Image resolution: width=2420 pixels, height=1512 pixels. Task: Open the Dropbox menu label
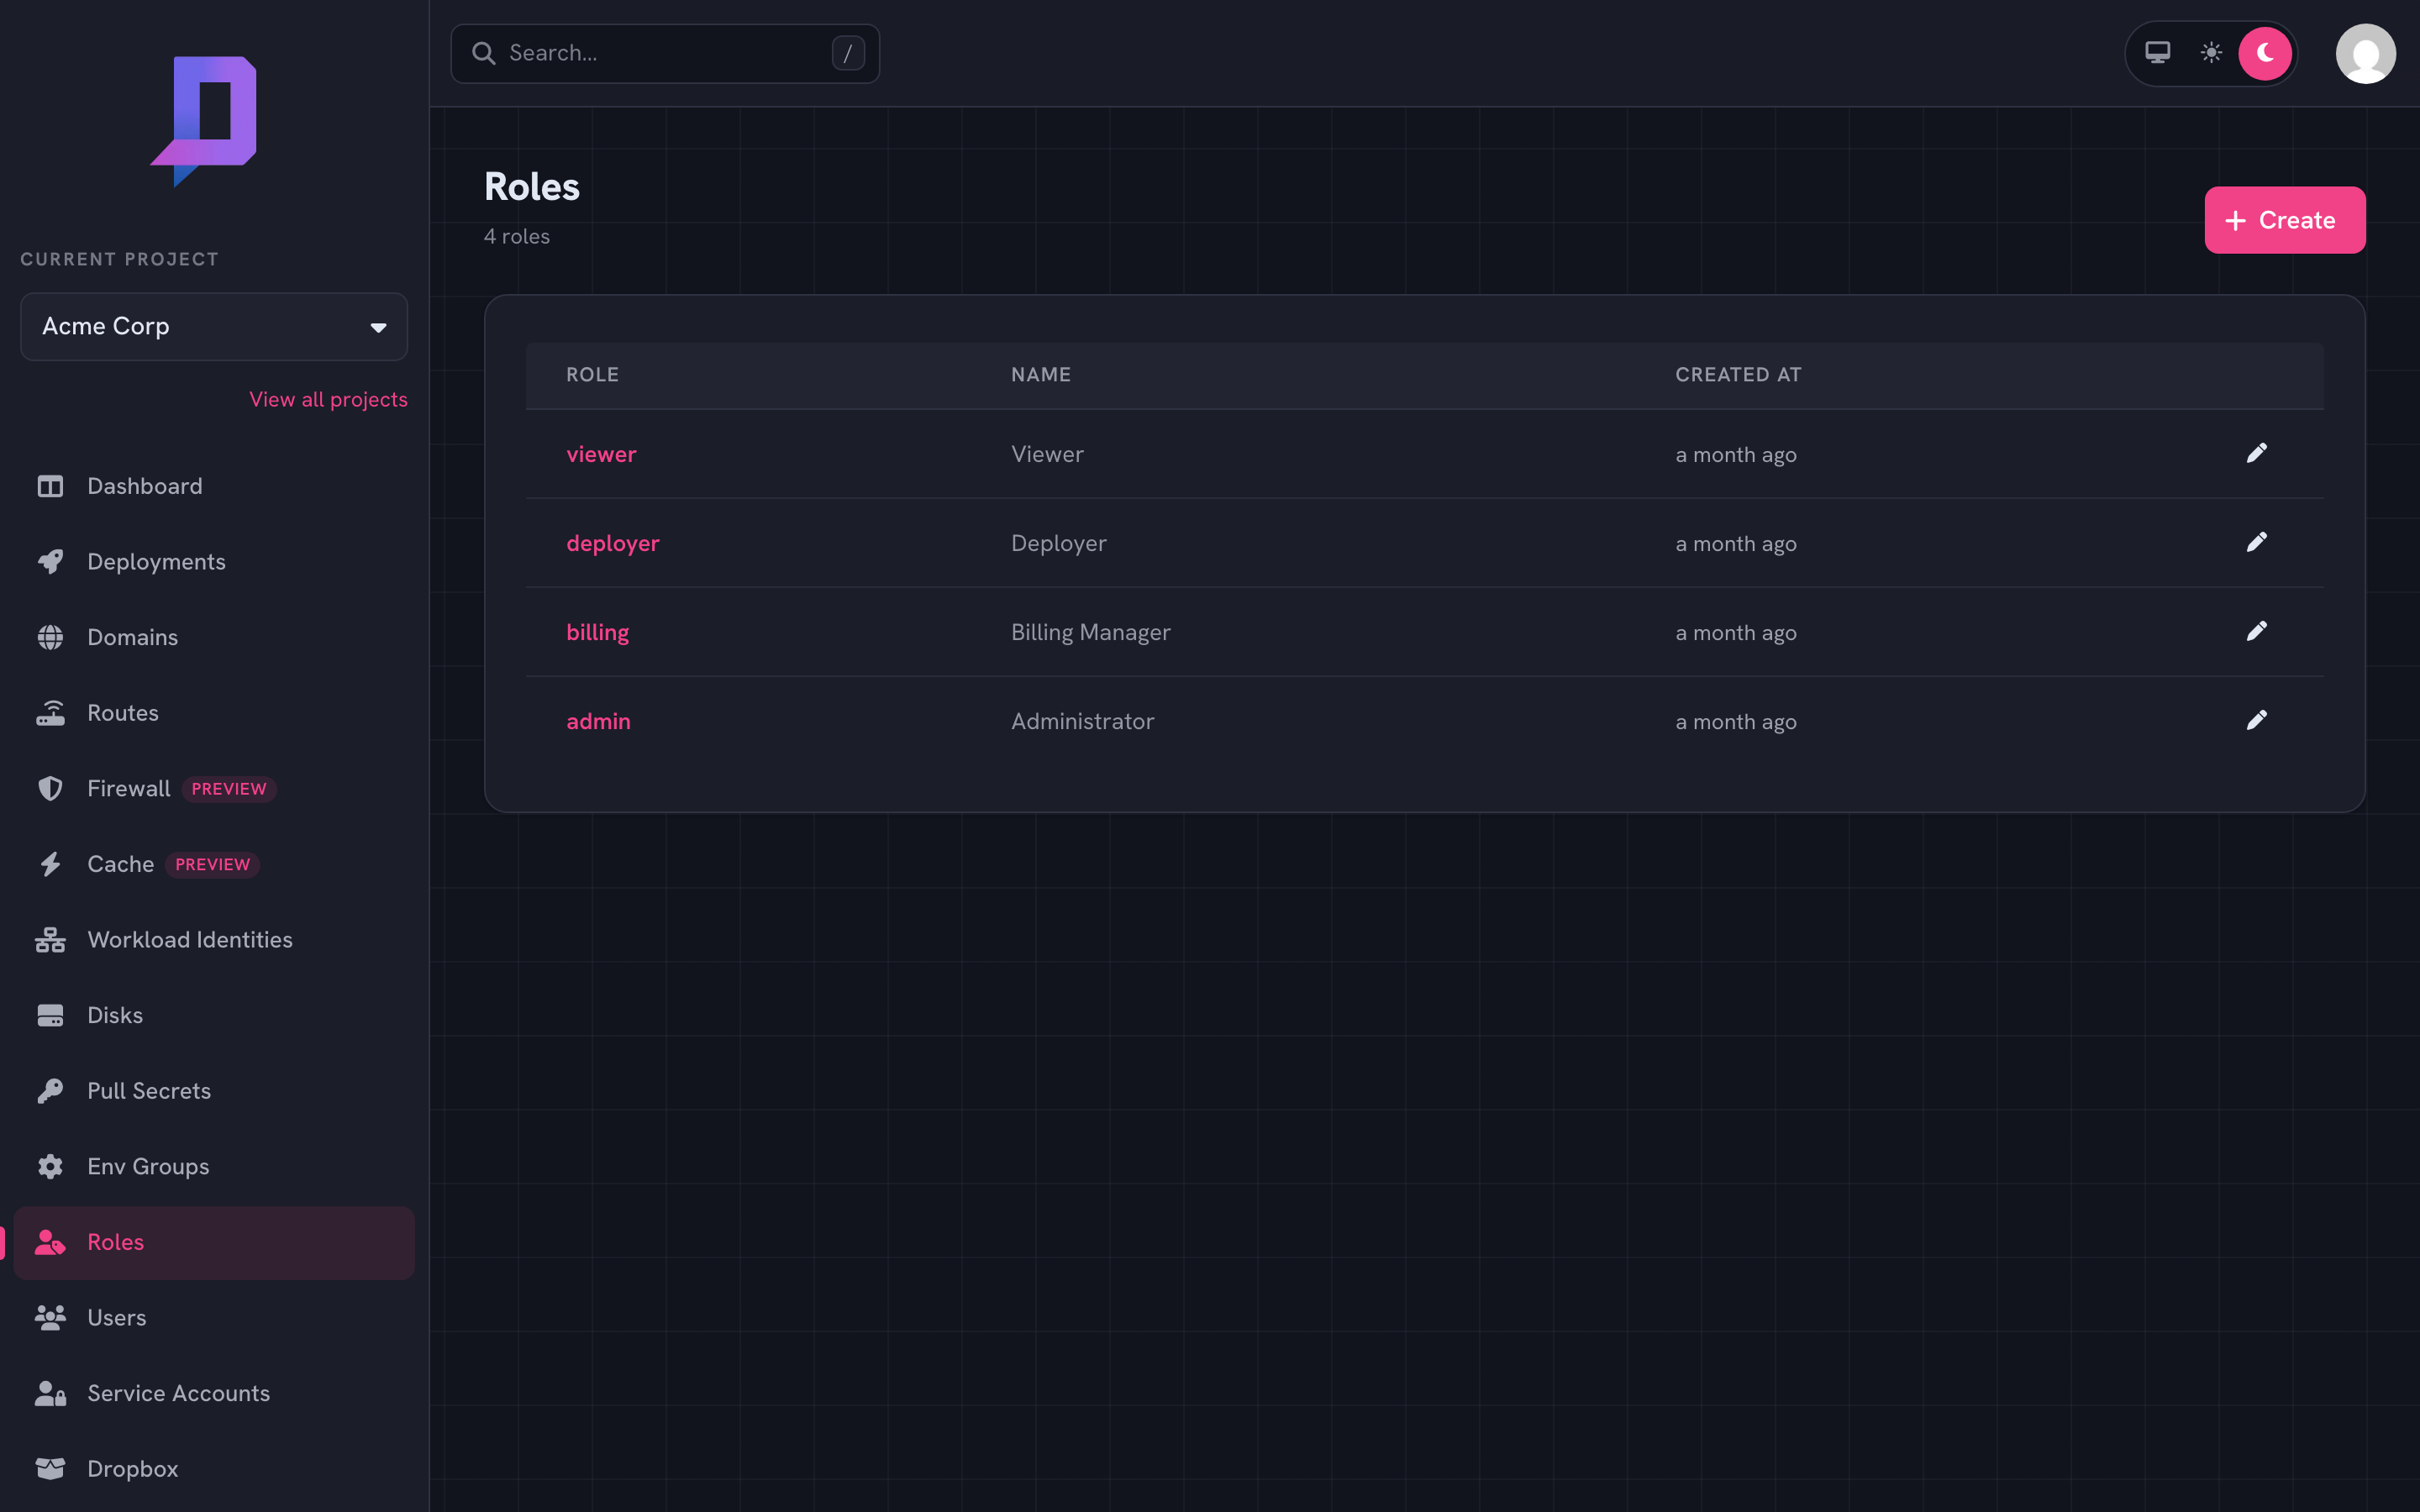132,1468
